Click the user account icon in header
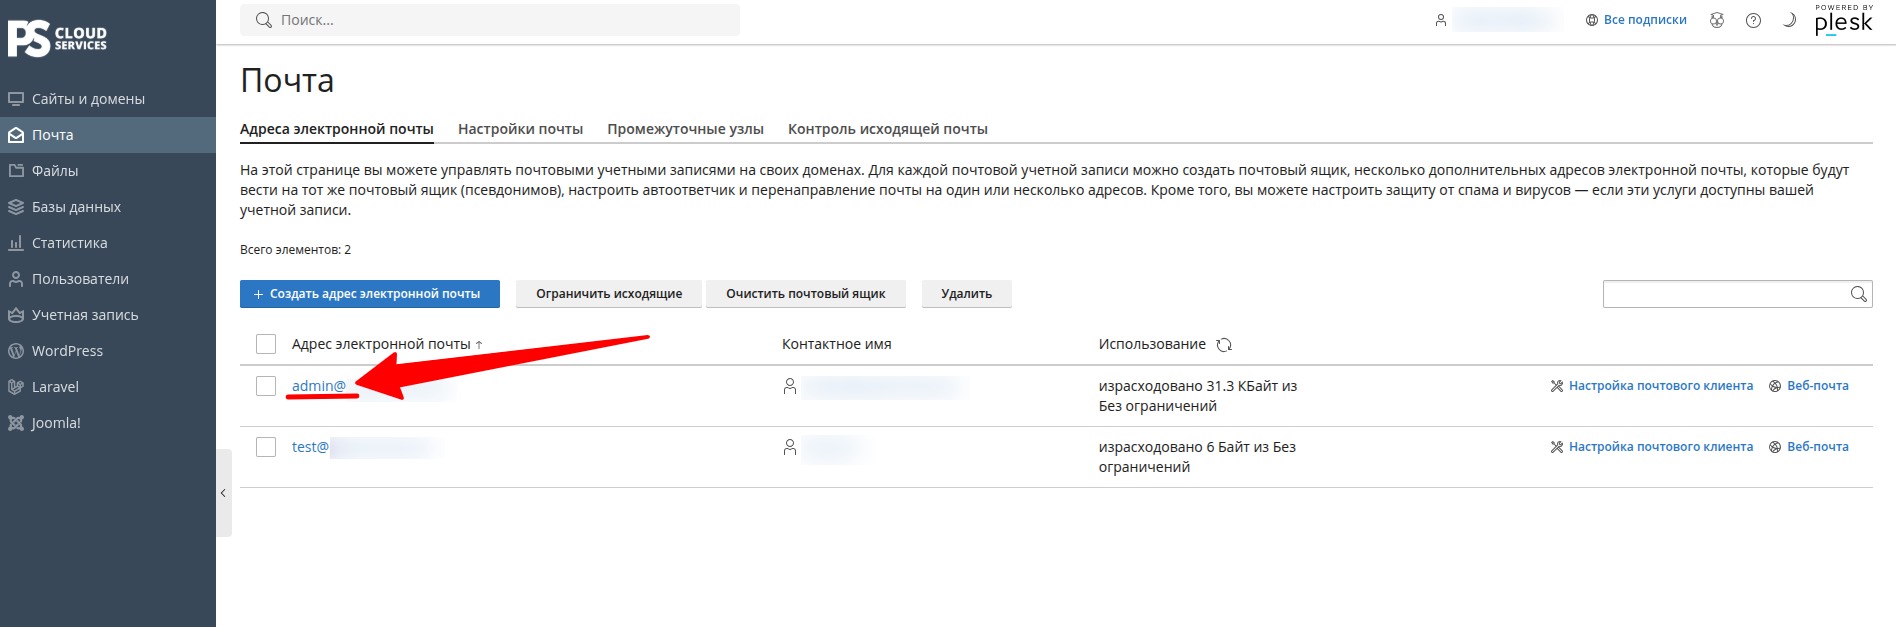This screenshot has height=627, width=1896. 1441,20
